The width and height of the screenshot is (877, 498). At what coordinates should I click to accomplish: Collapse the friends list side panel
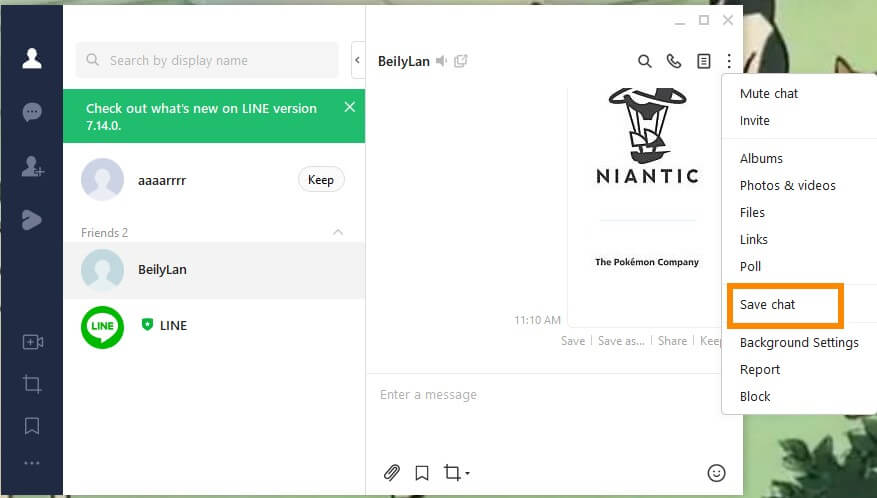tap(357, 61)
